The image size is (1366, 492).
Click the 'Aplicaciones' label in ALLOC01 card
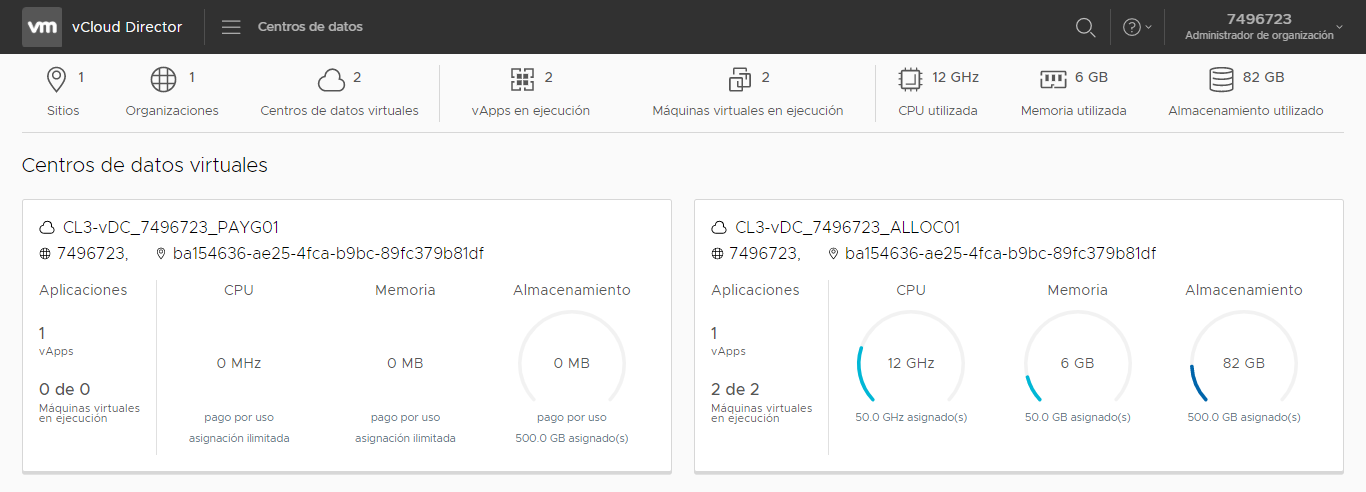755,290
